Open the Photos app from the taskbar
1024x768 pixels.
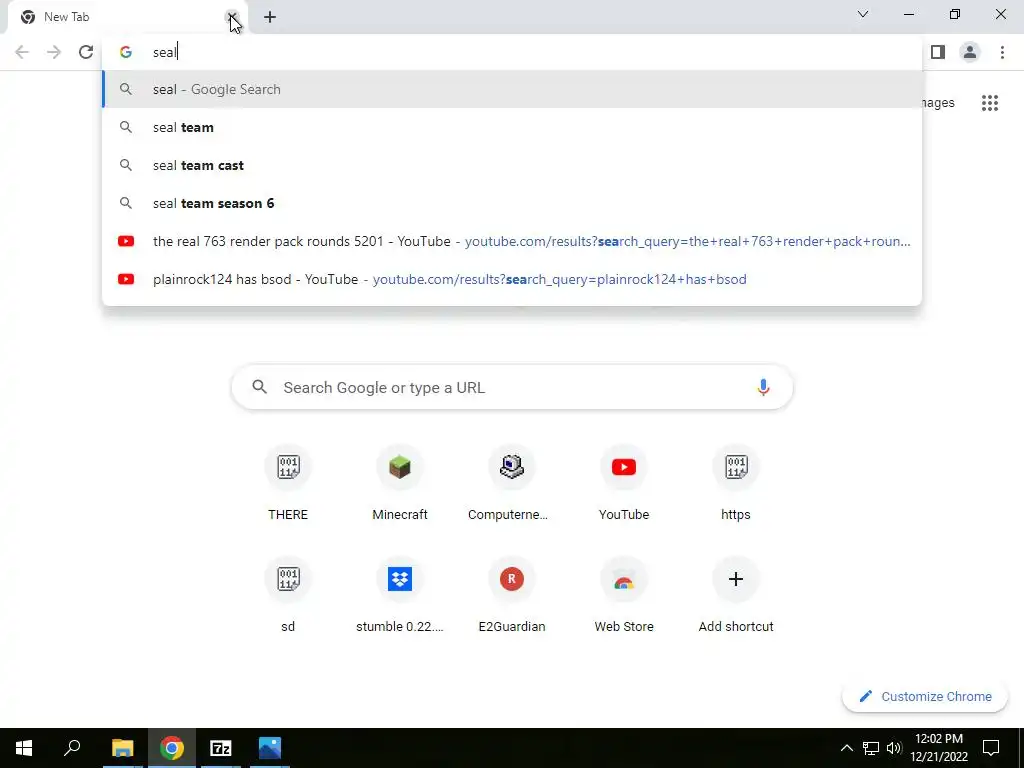[x=270, y=748]
